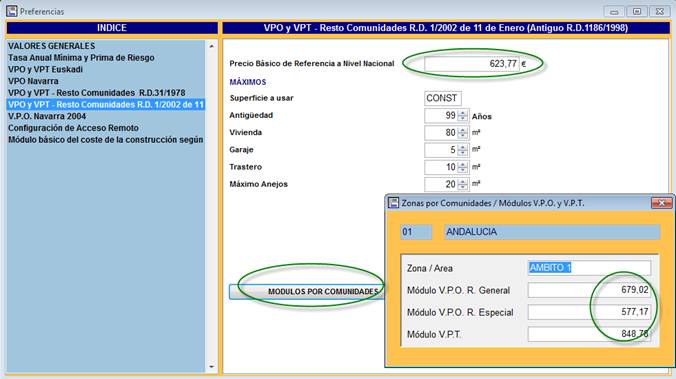Click the Vivienda m² value field
Screen dimensions: 676x379
click(x=441, y=133)
